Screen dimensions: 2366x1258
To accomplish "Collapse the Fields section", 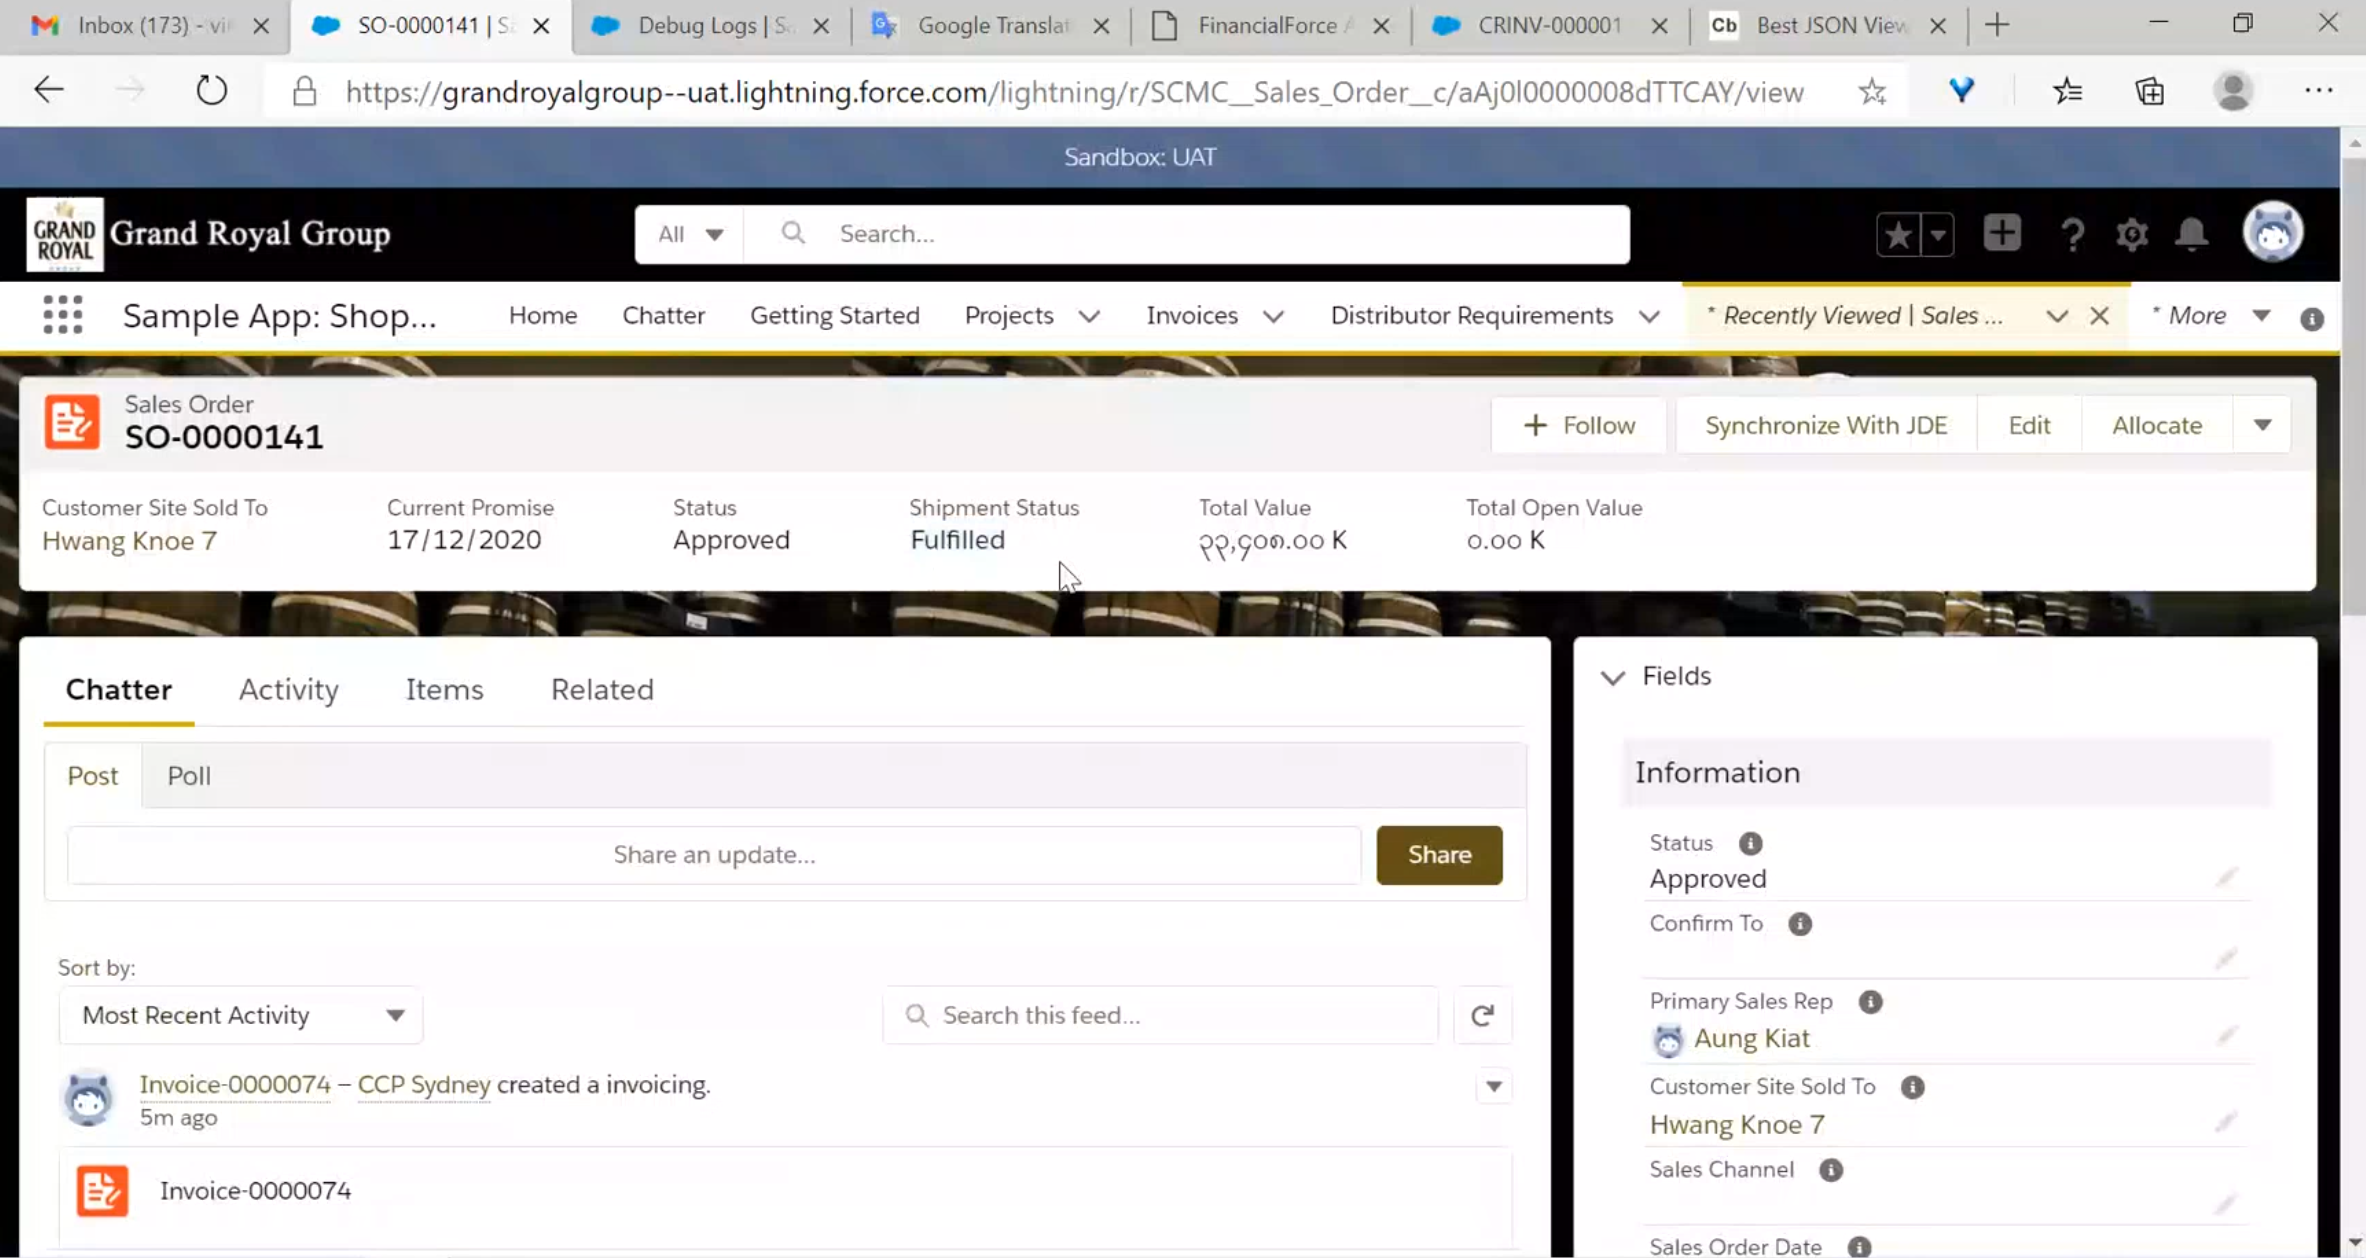I will point(1612,677).
